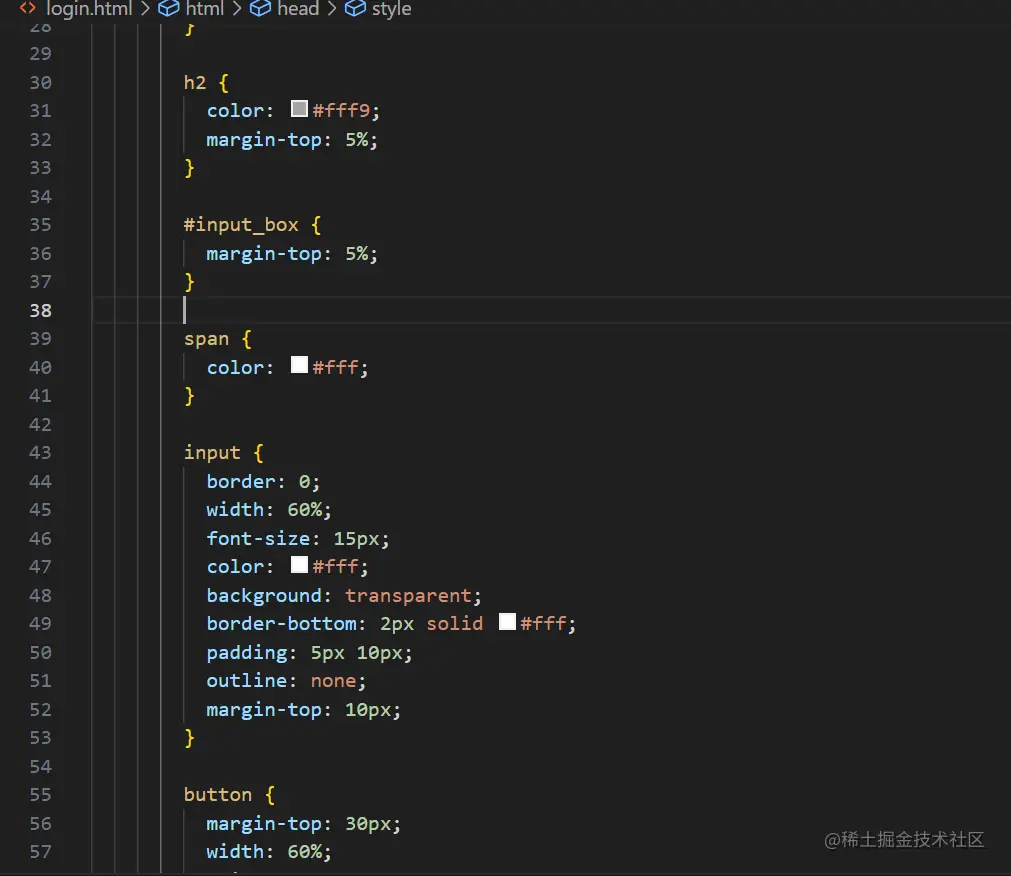Click the span selector on line 39
Screen dimensions: 1011x876
tap(206, 339)
